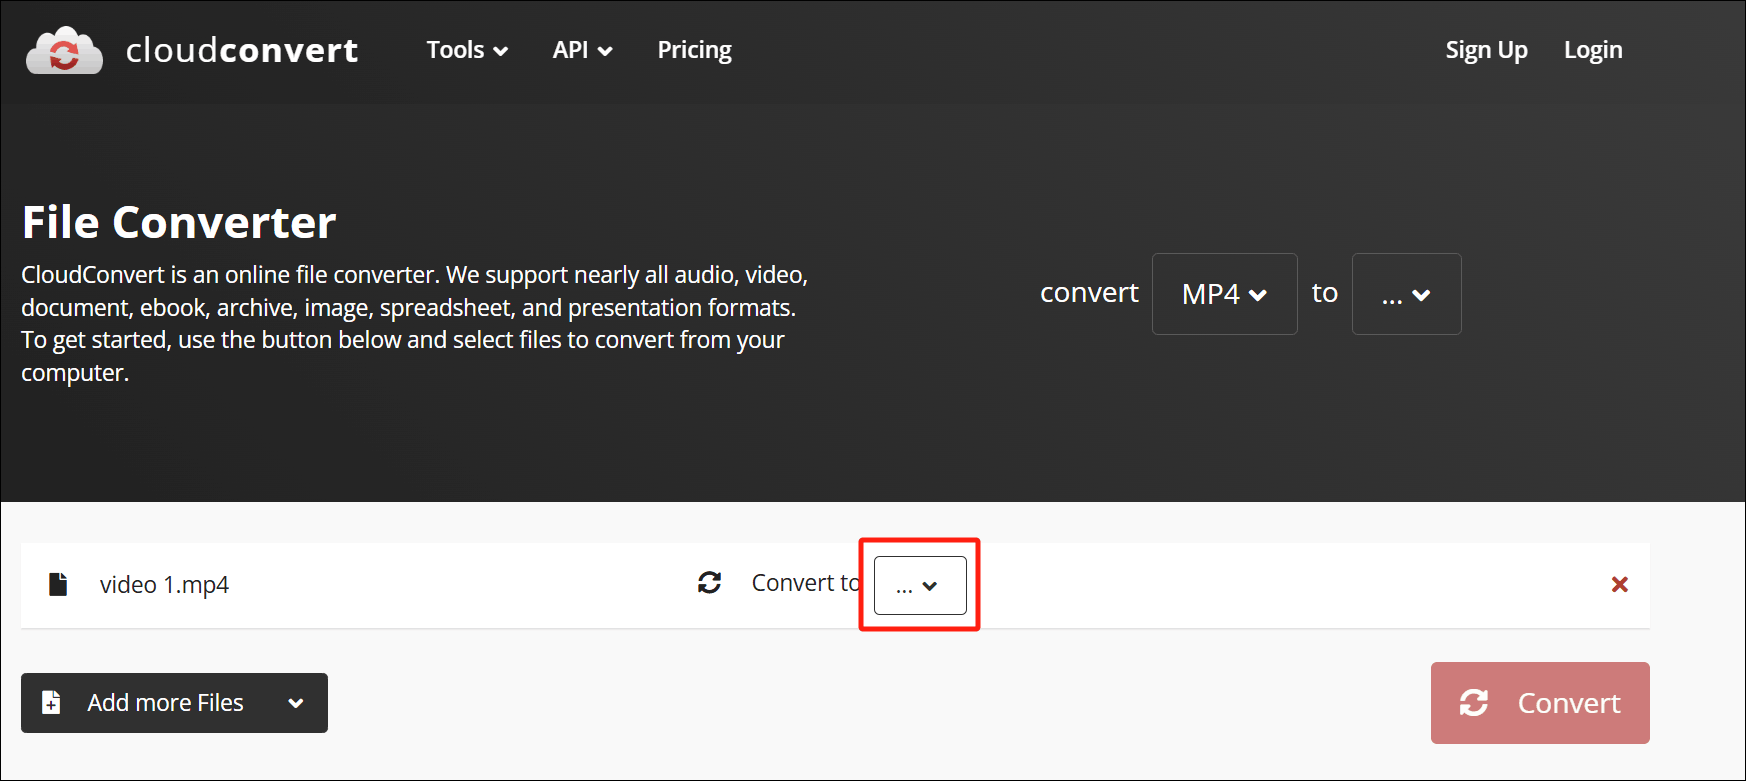Open the Tools menu
The height and width of the screenshot is (781, 1746).
point(467,50)
